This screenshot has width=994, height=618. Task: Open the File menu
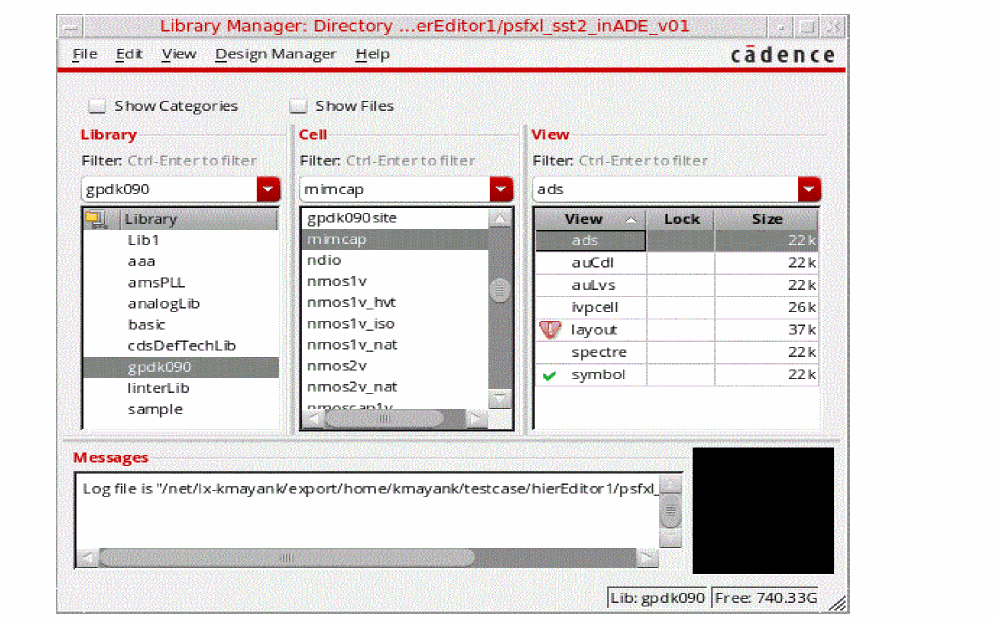click(84, 55)
